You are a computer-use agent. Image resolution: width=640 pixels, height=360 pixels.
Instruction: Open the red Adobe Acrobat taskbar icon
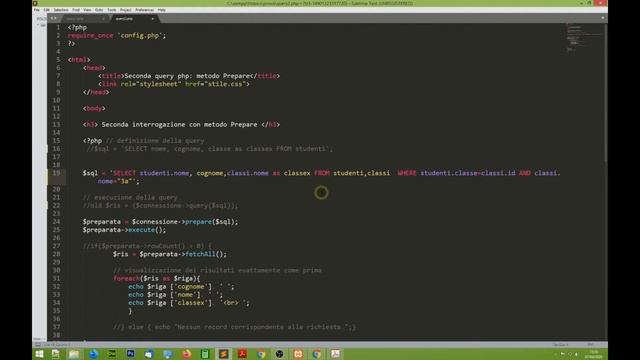(x=242, y=354)
